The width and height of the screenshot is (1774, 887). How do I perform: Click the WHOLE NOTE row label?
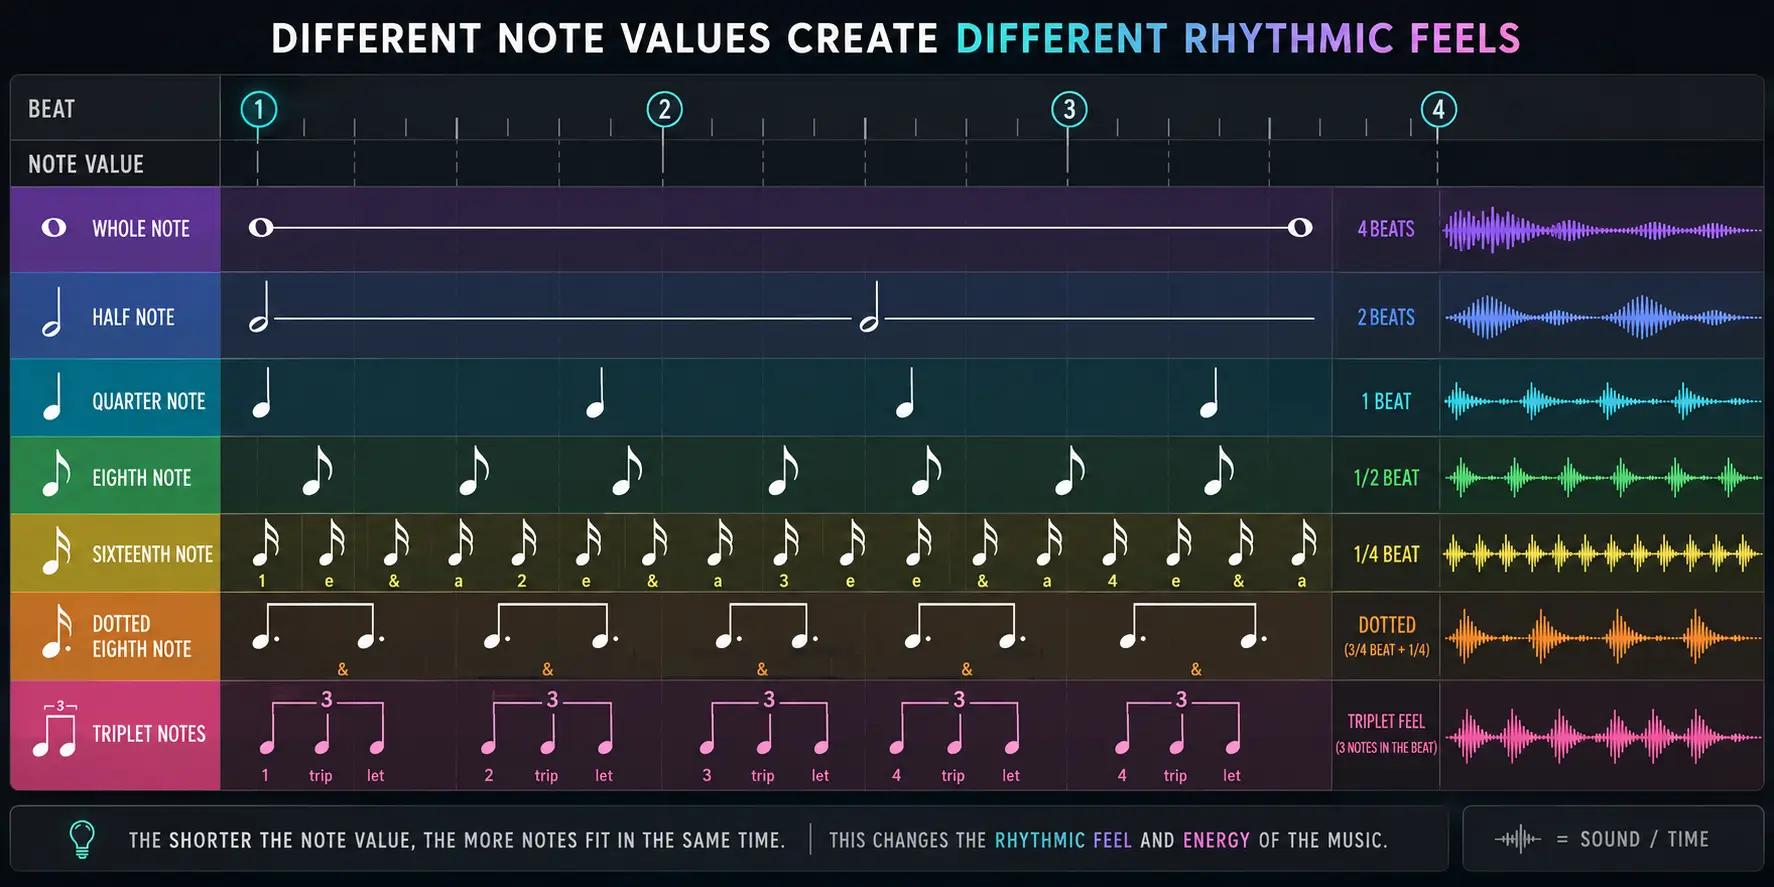(141, 229)
